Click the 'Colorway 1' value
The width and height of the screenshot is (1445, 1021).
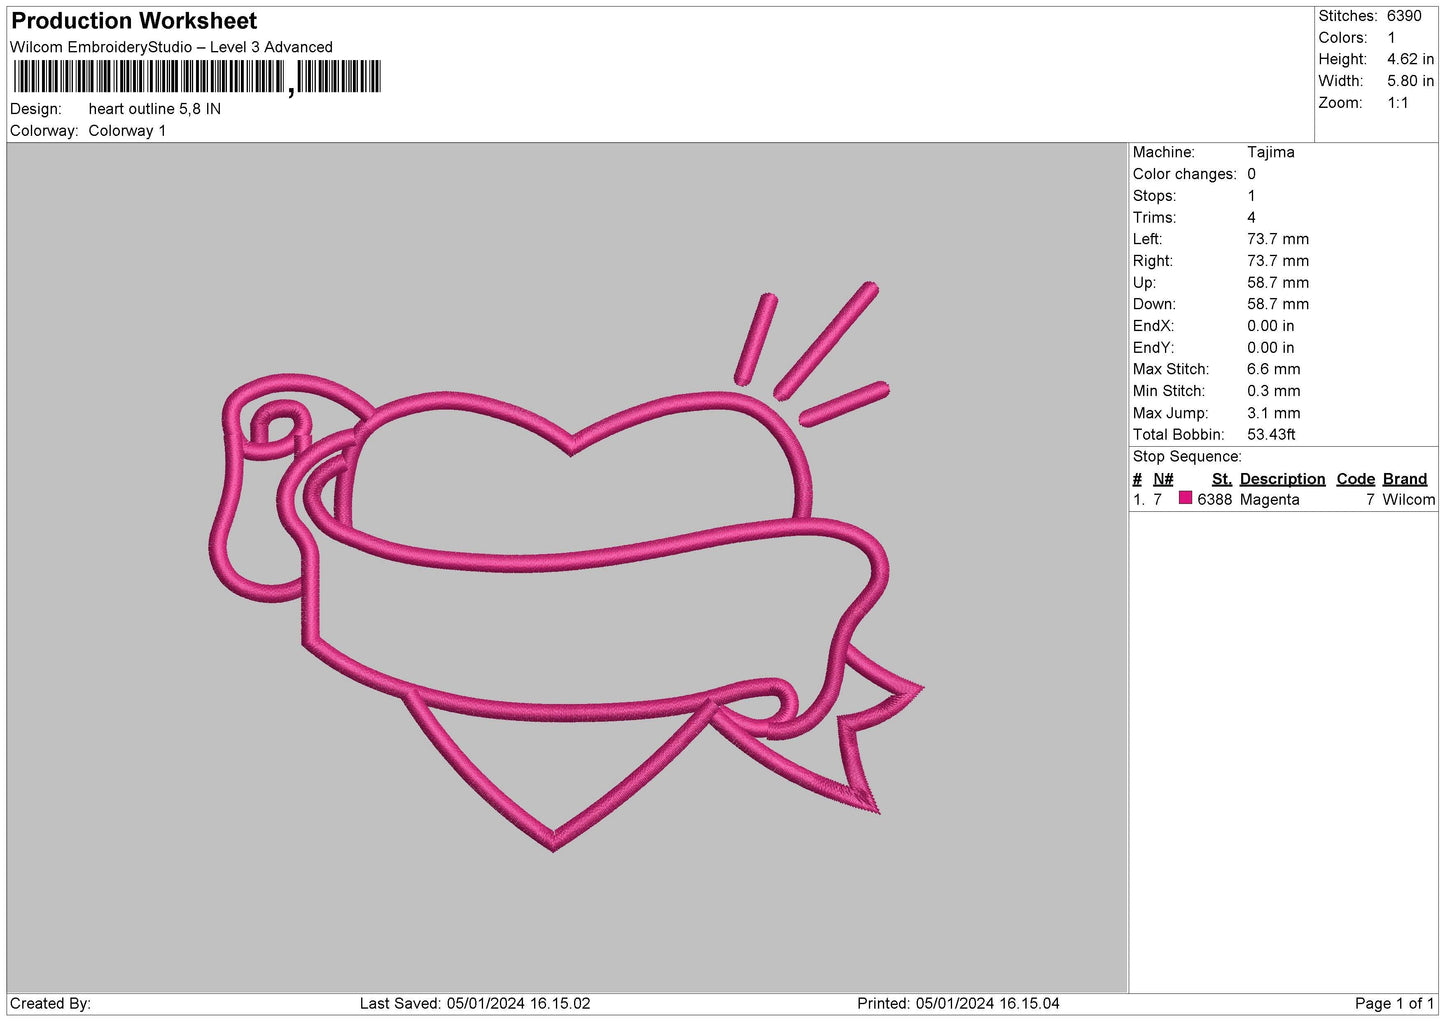click(127, 131)
